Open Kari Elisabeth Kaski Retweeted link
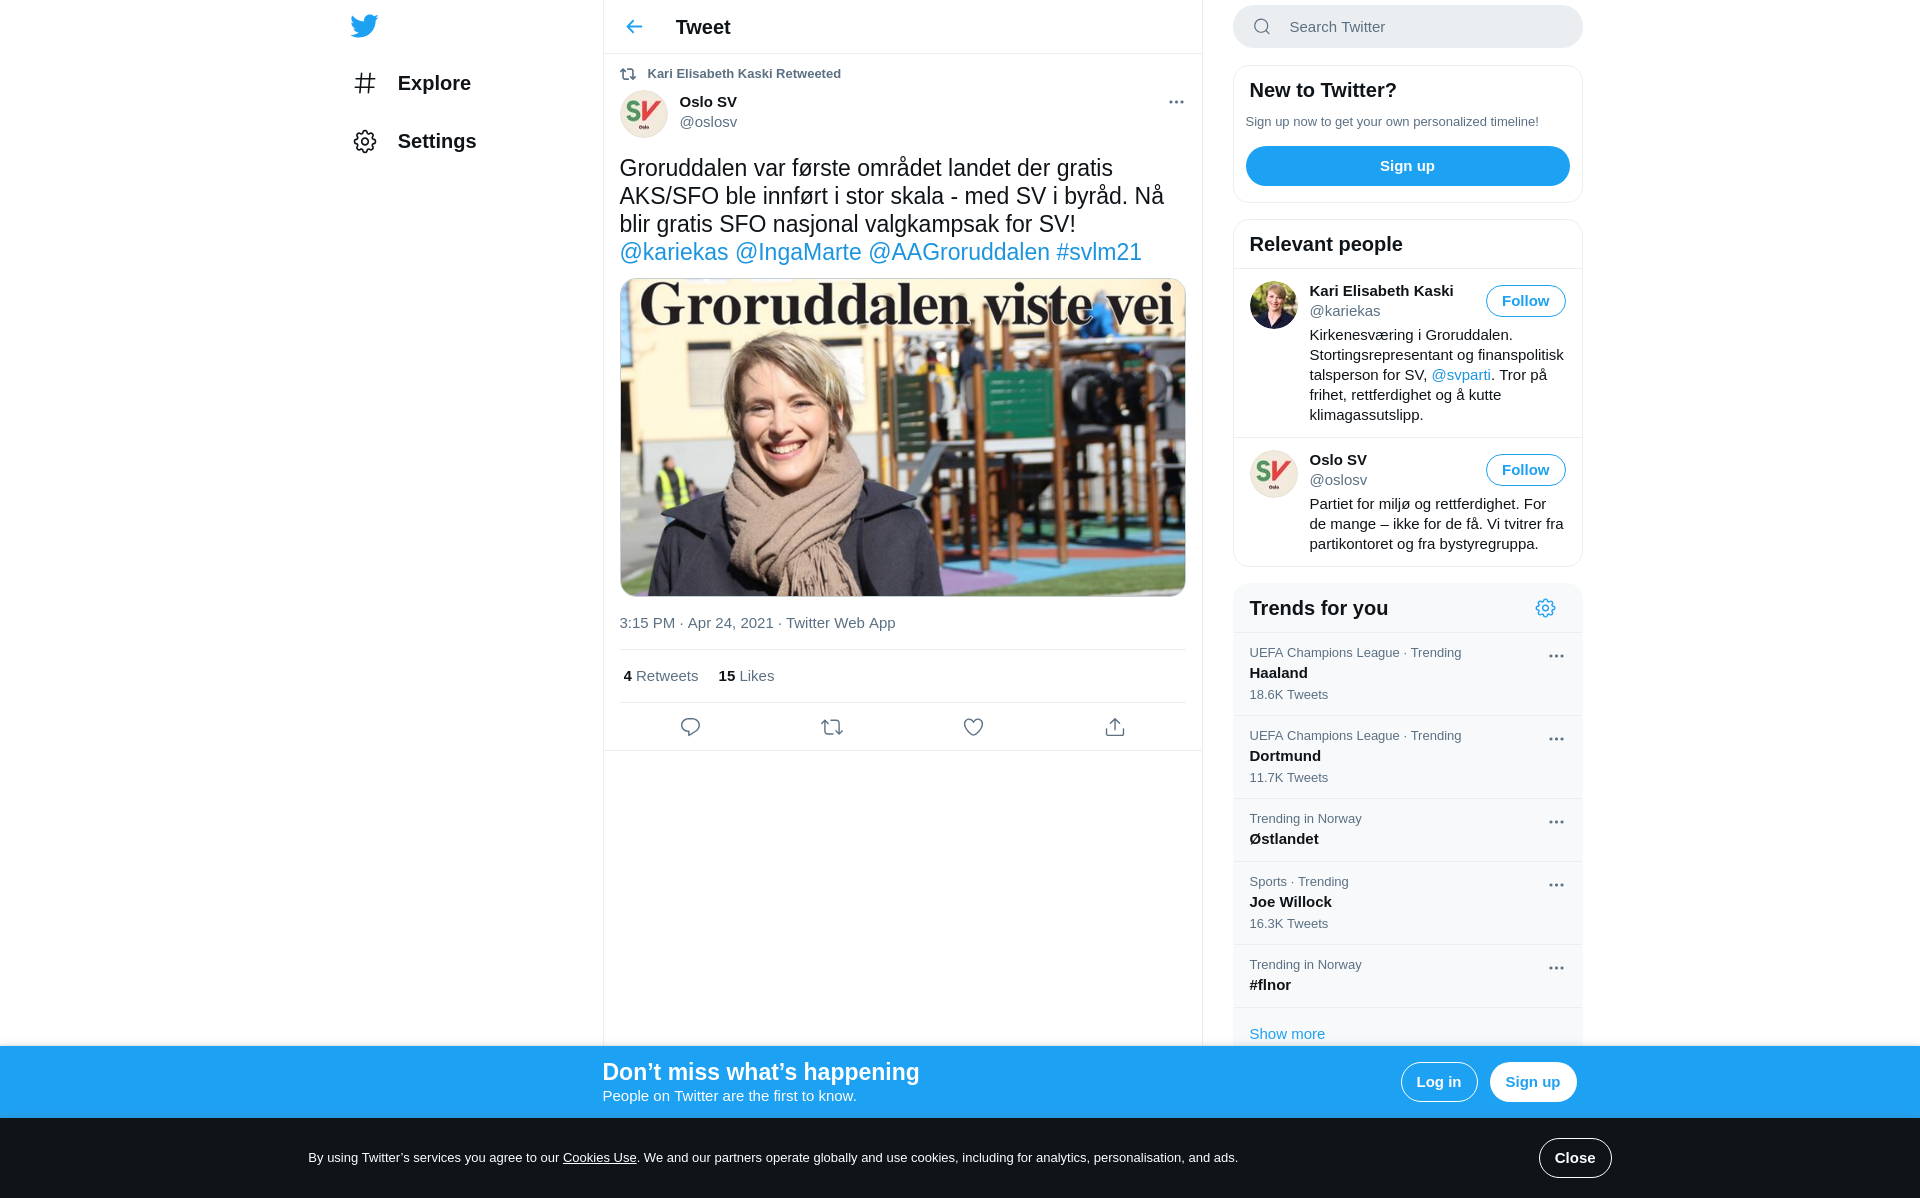The width and height of the screenshot is (1920, 1198). (x=744, y=74)
